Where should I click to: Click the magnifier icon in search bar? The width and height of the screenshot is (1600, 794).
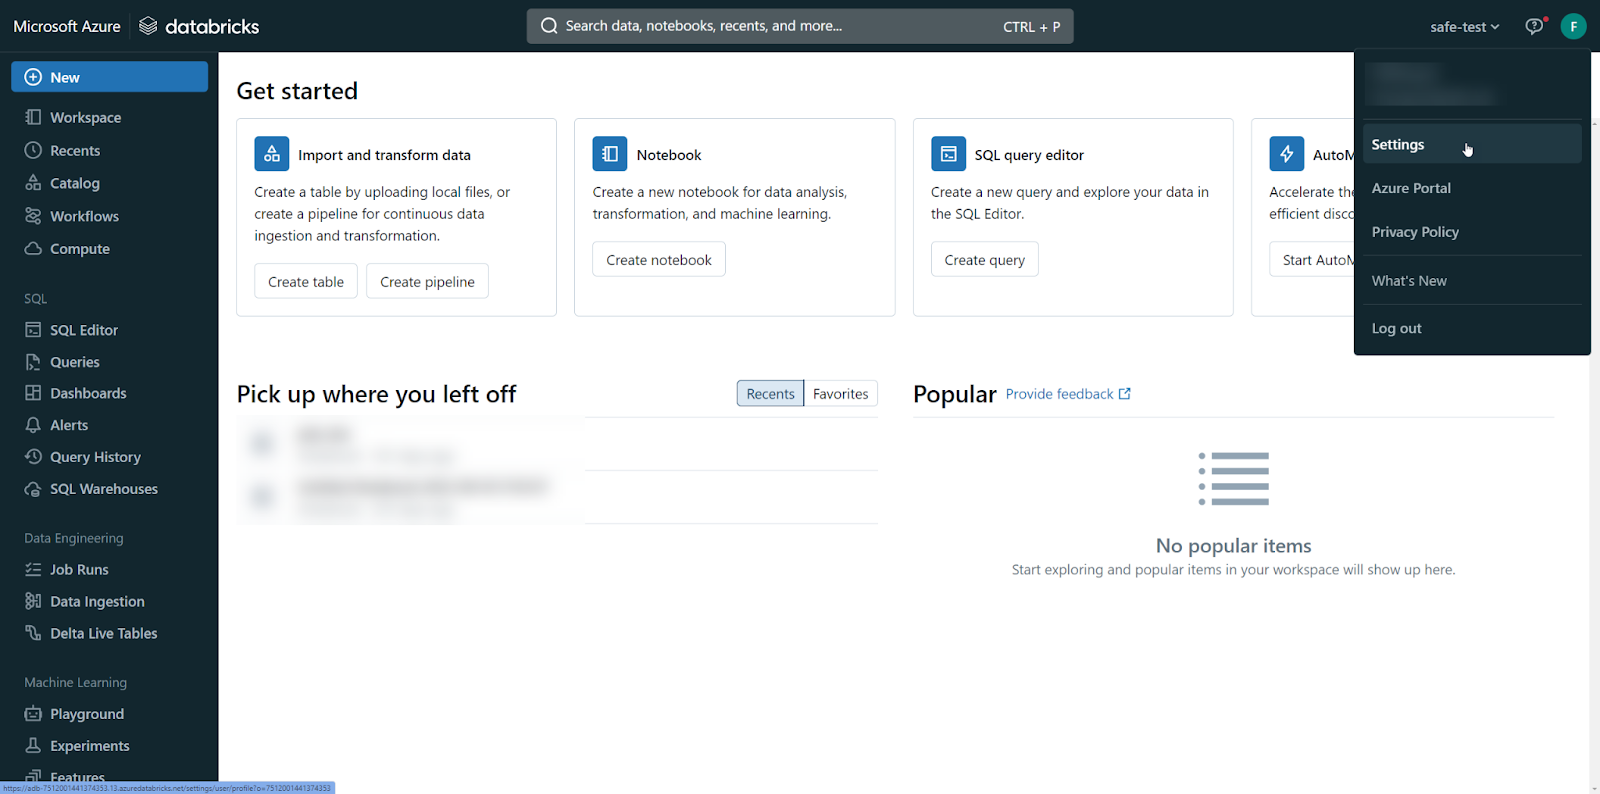(549, 26)
